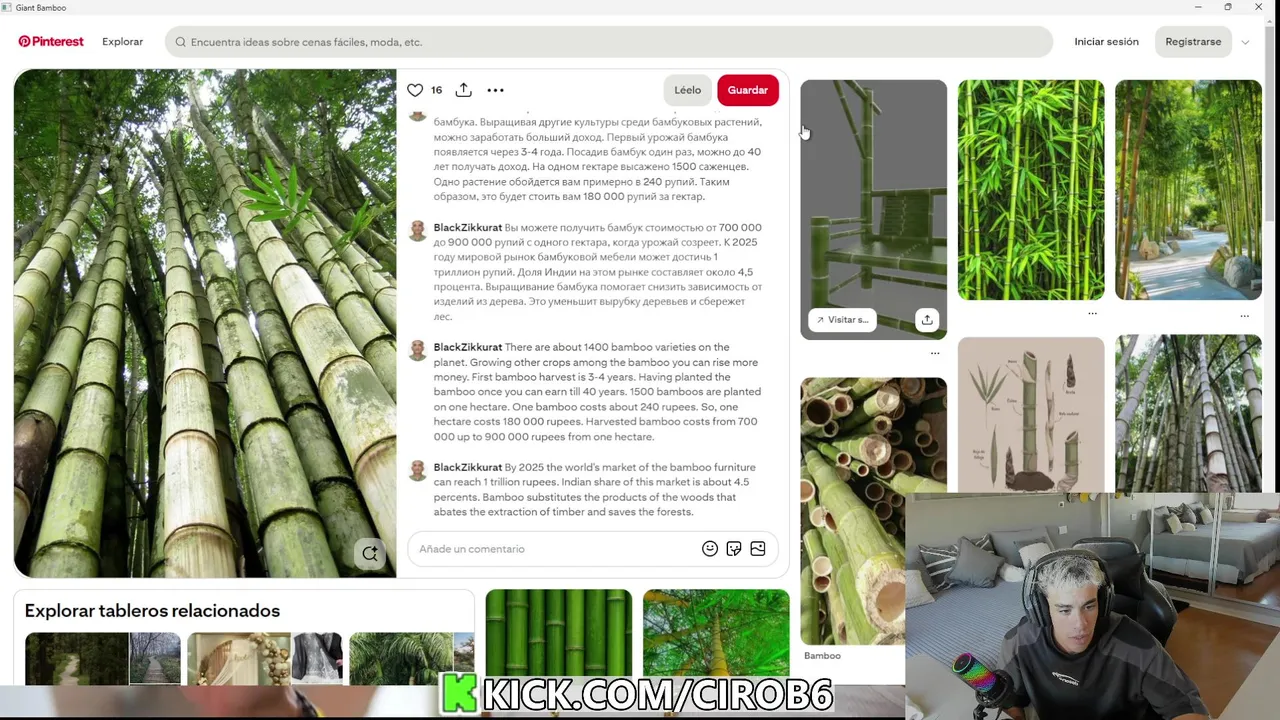Open tall bamboo grove pin at right
Viewport: 1280px width, 720px height.
pyautogui.click(x=1188, y=414)
